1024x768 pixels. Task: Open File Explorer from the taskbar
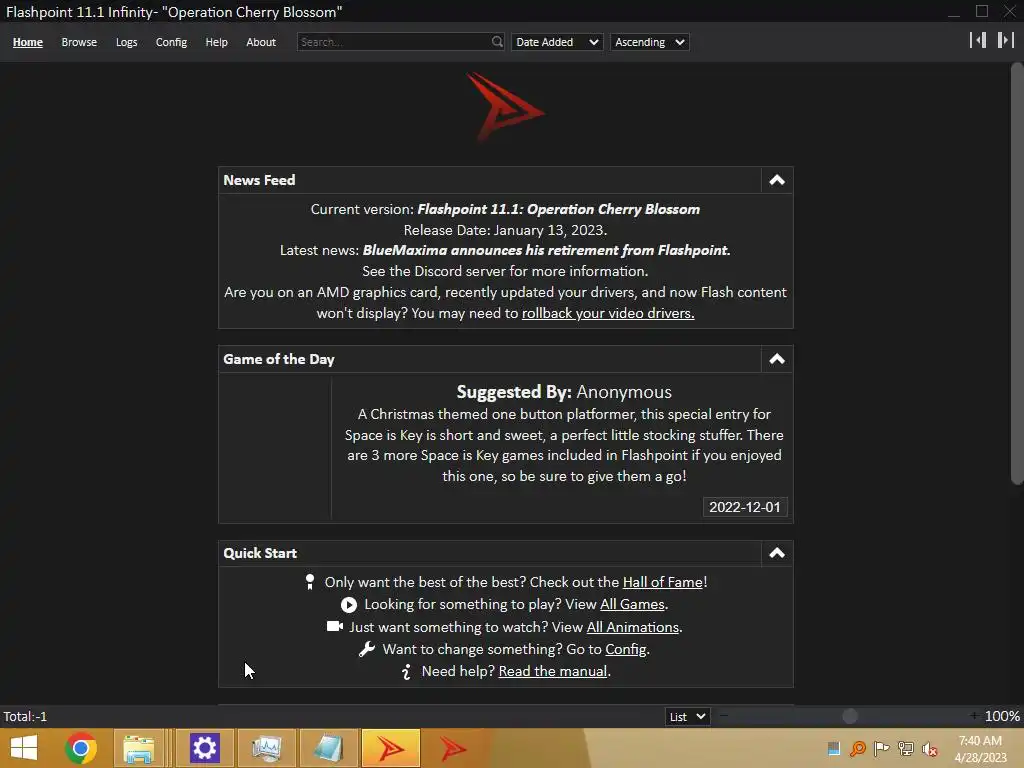click(x=138, y=748)
